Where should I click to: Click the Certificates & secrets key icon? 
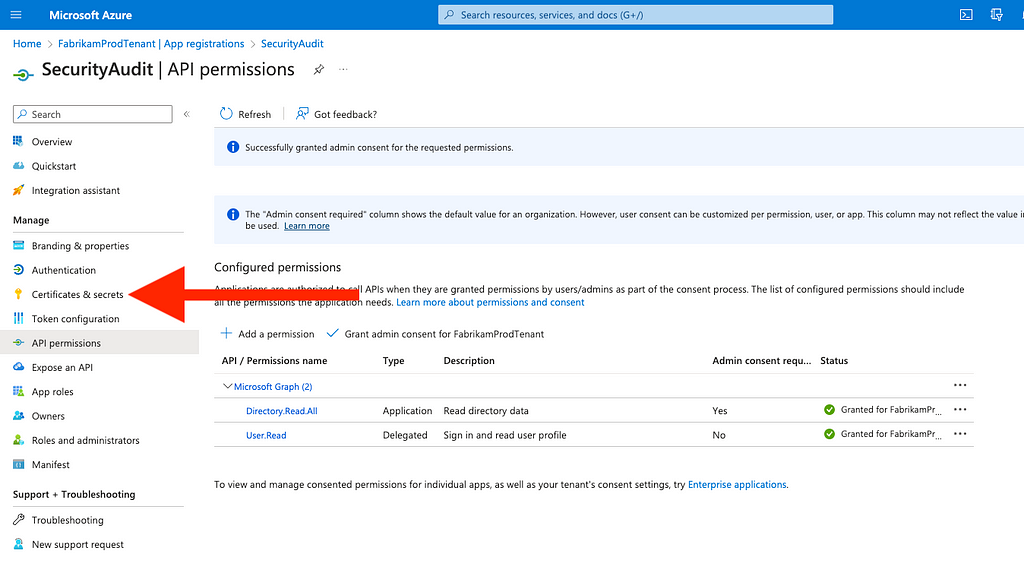pos(18,294)
